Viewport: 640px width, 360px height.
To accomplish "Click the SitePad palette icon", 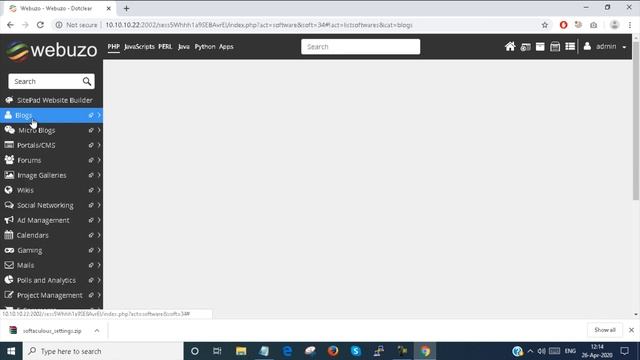I will pyautogui.click(x=9, y=100).
